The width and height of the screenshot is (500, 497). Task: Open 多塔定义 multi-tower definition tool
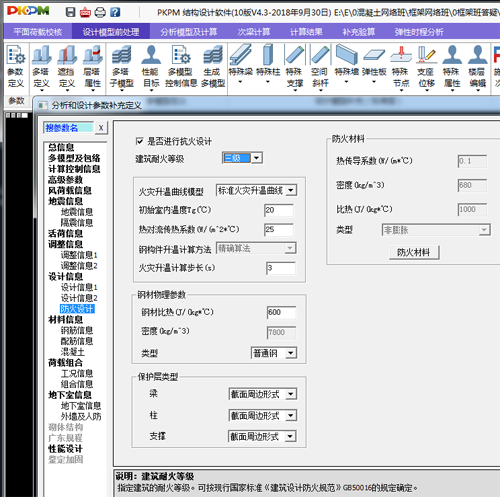pos(41,67)
